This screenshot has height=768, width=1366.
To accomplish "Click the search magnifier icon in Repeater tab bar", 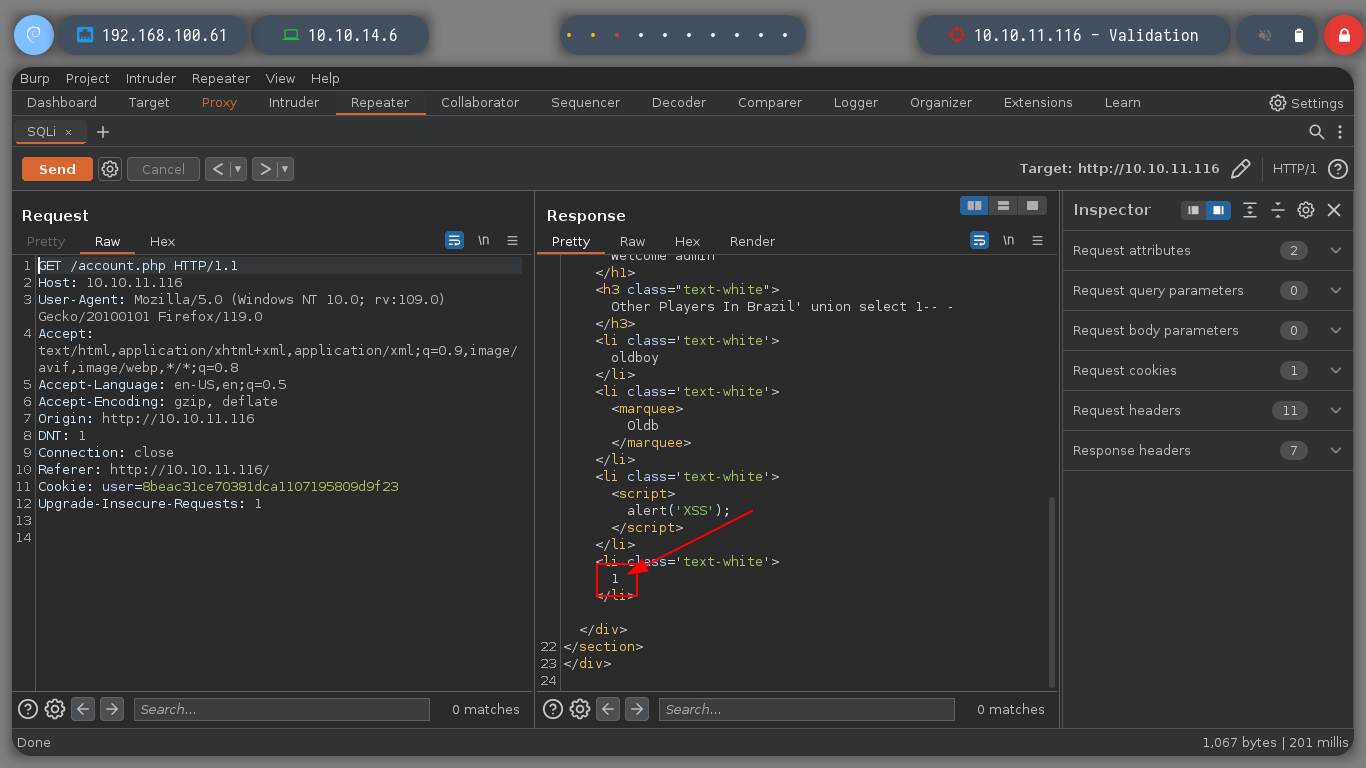I will (1317, 132).
